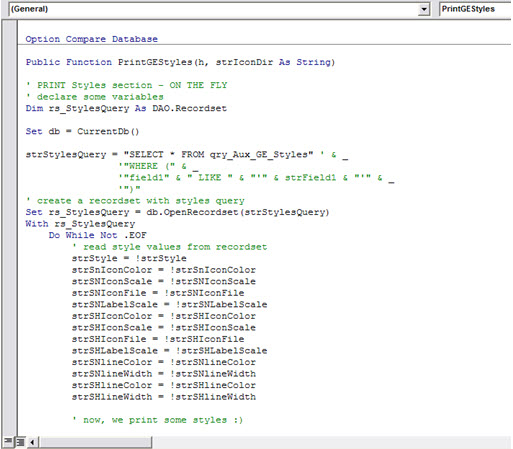Place cursor on Option Compare Database line
Screen dimensions: 513x449
pos(92,39)
